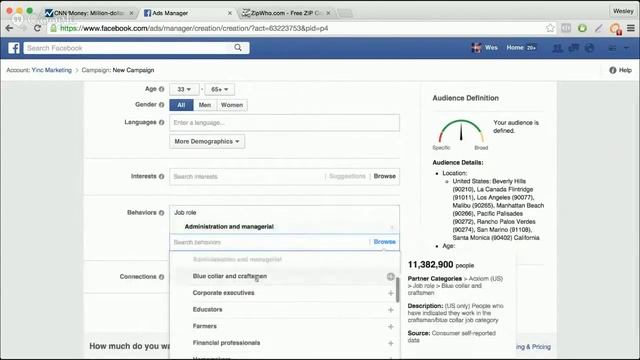Select All gender option
Image resolution: width=640 pixels, height=360 pixels.
(x=181, y=105)
